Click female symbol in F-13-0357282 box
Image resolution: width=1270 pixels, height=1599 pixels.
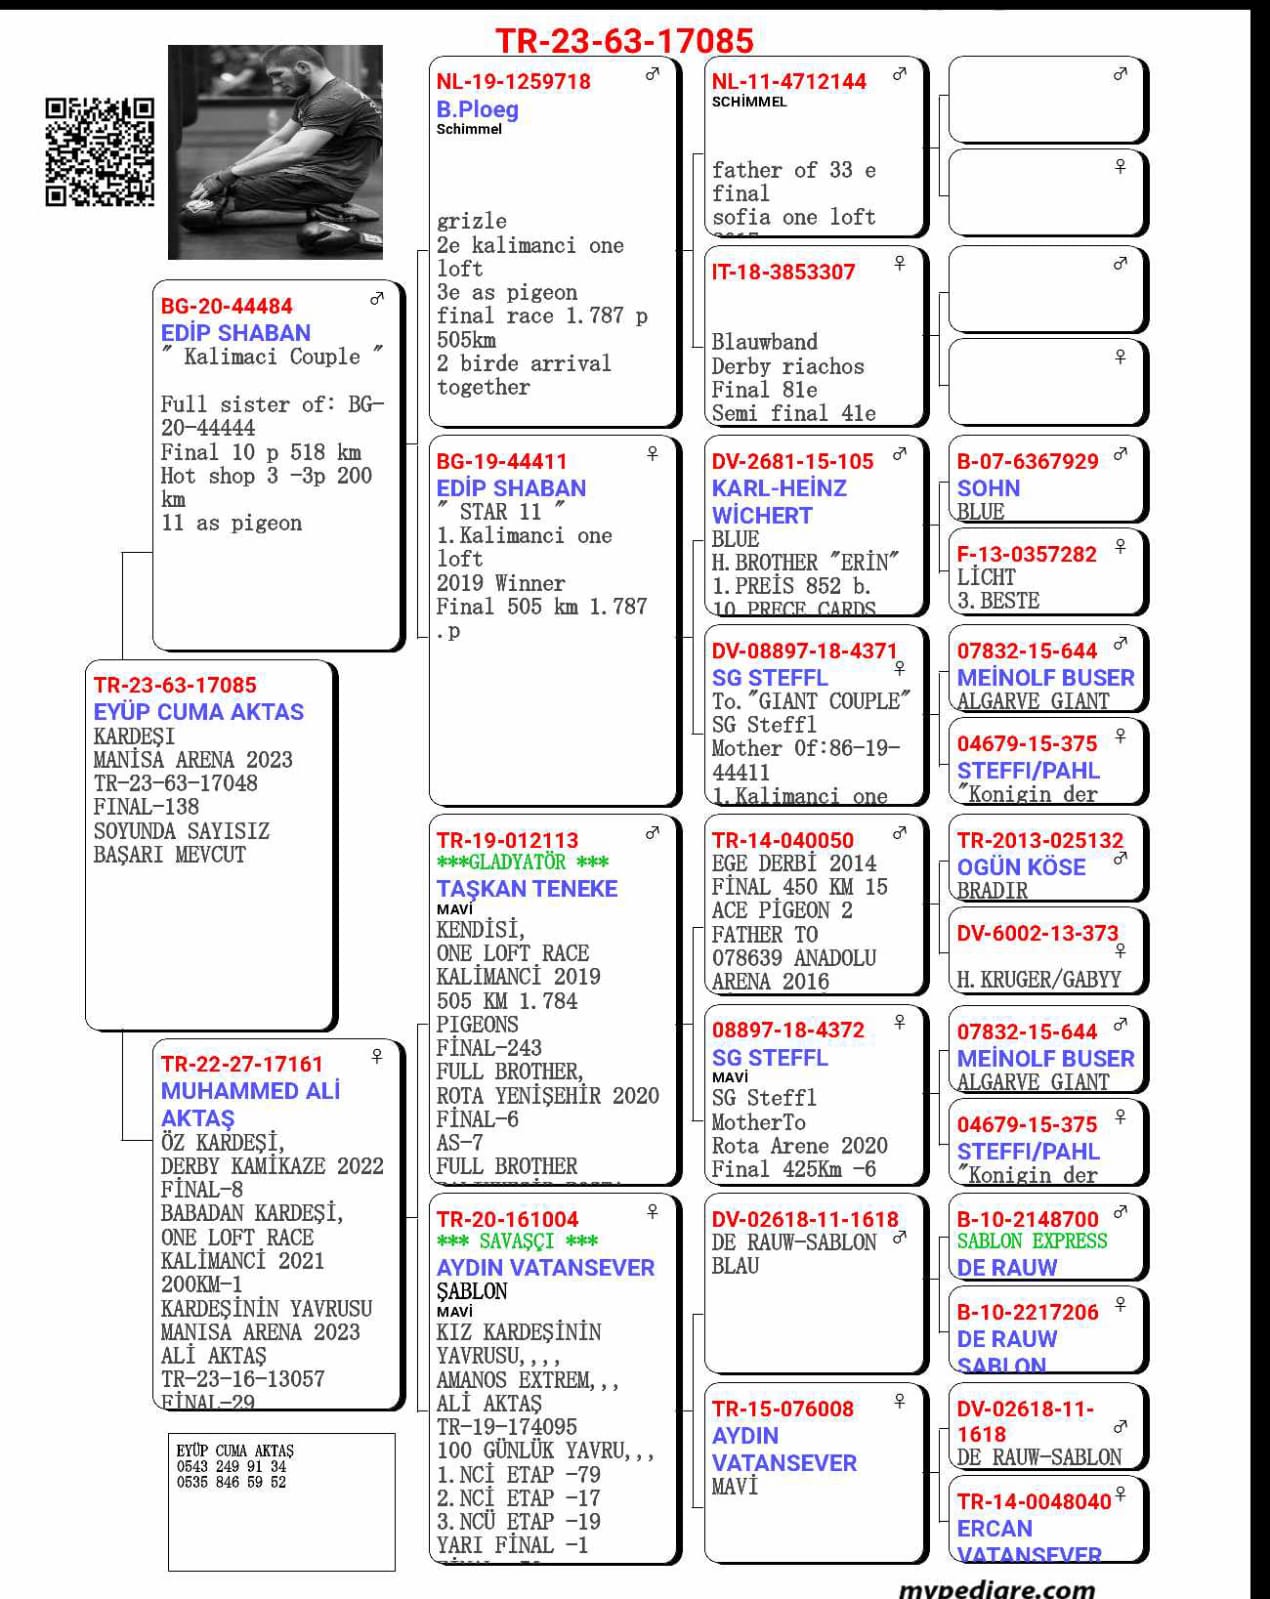1120,546
